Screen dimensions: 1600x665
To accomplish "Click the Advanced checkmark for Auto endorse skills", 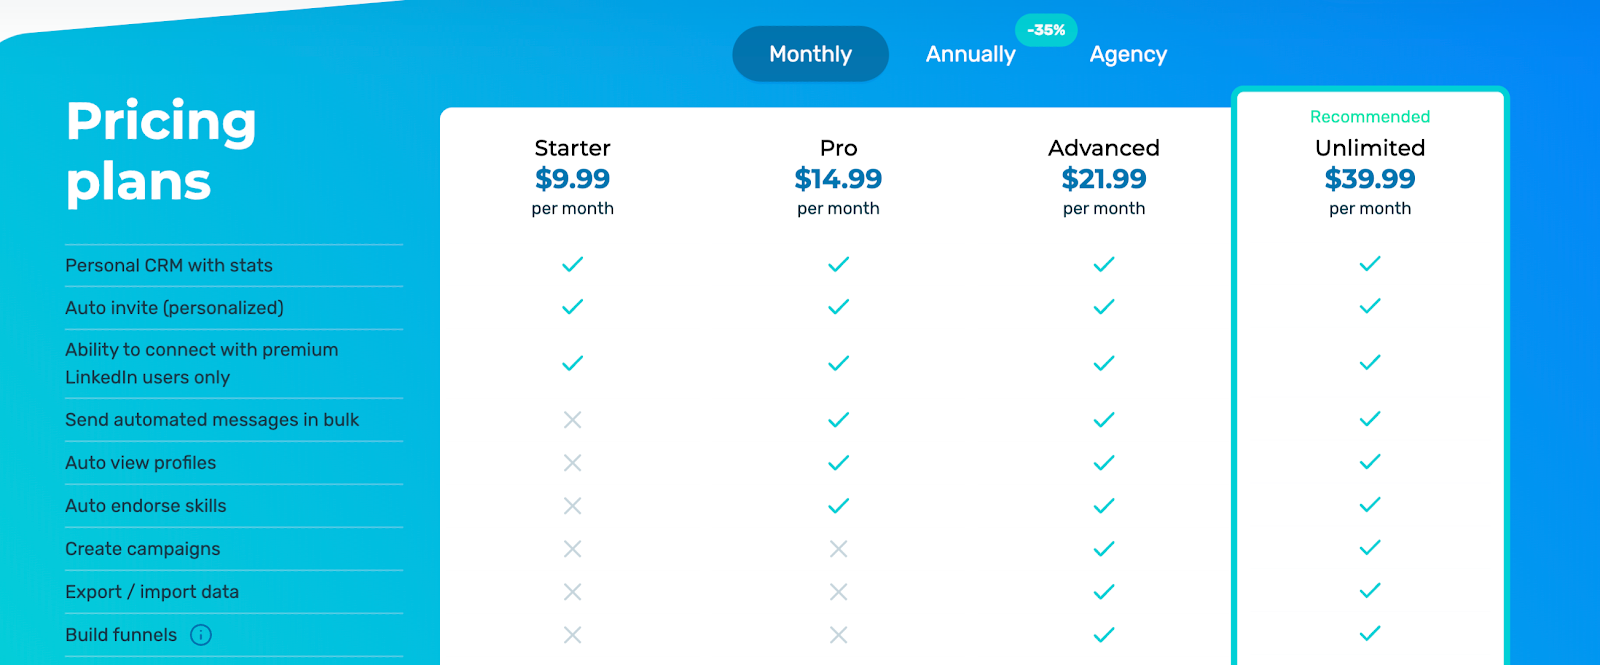I will [x=1103, y=505].
